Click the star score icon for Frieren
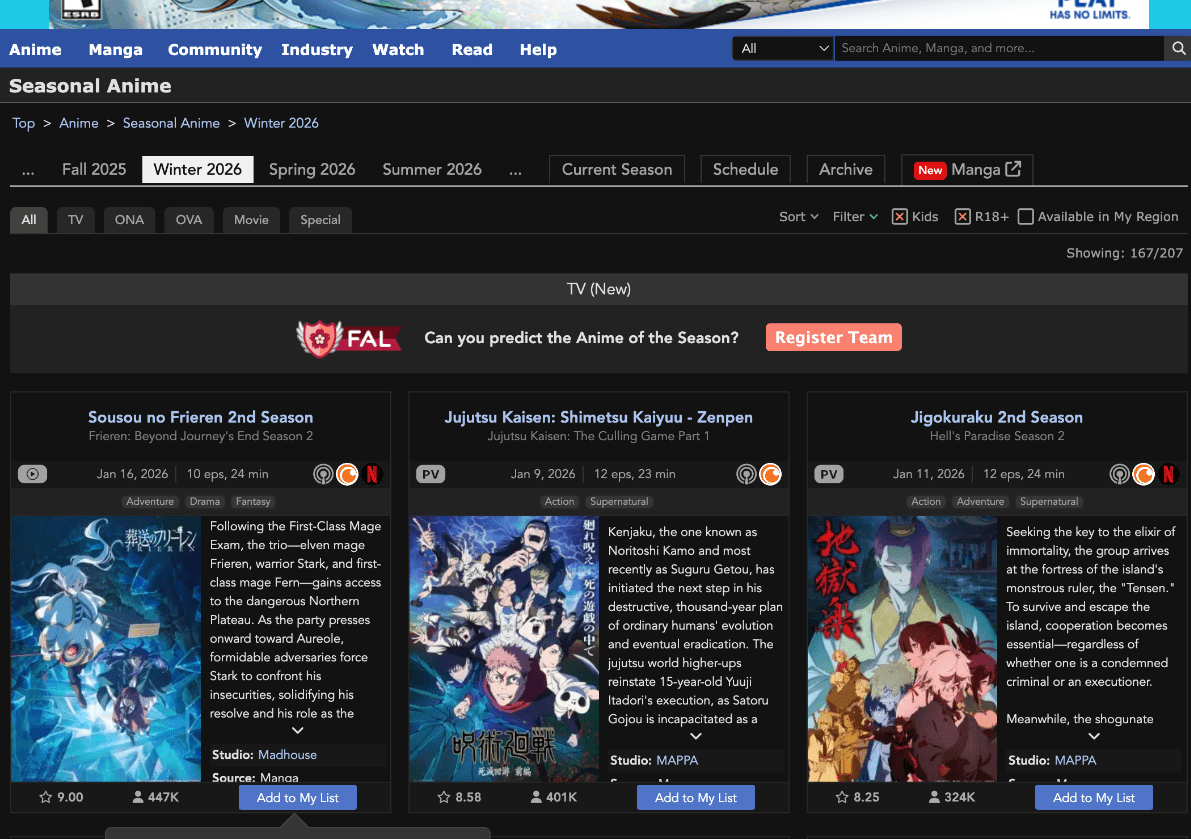This screenshot has width=1191, height=839. [x=46, y=797]
